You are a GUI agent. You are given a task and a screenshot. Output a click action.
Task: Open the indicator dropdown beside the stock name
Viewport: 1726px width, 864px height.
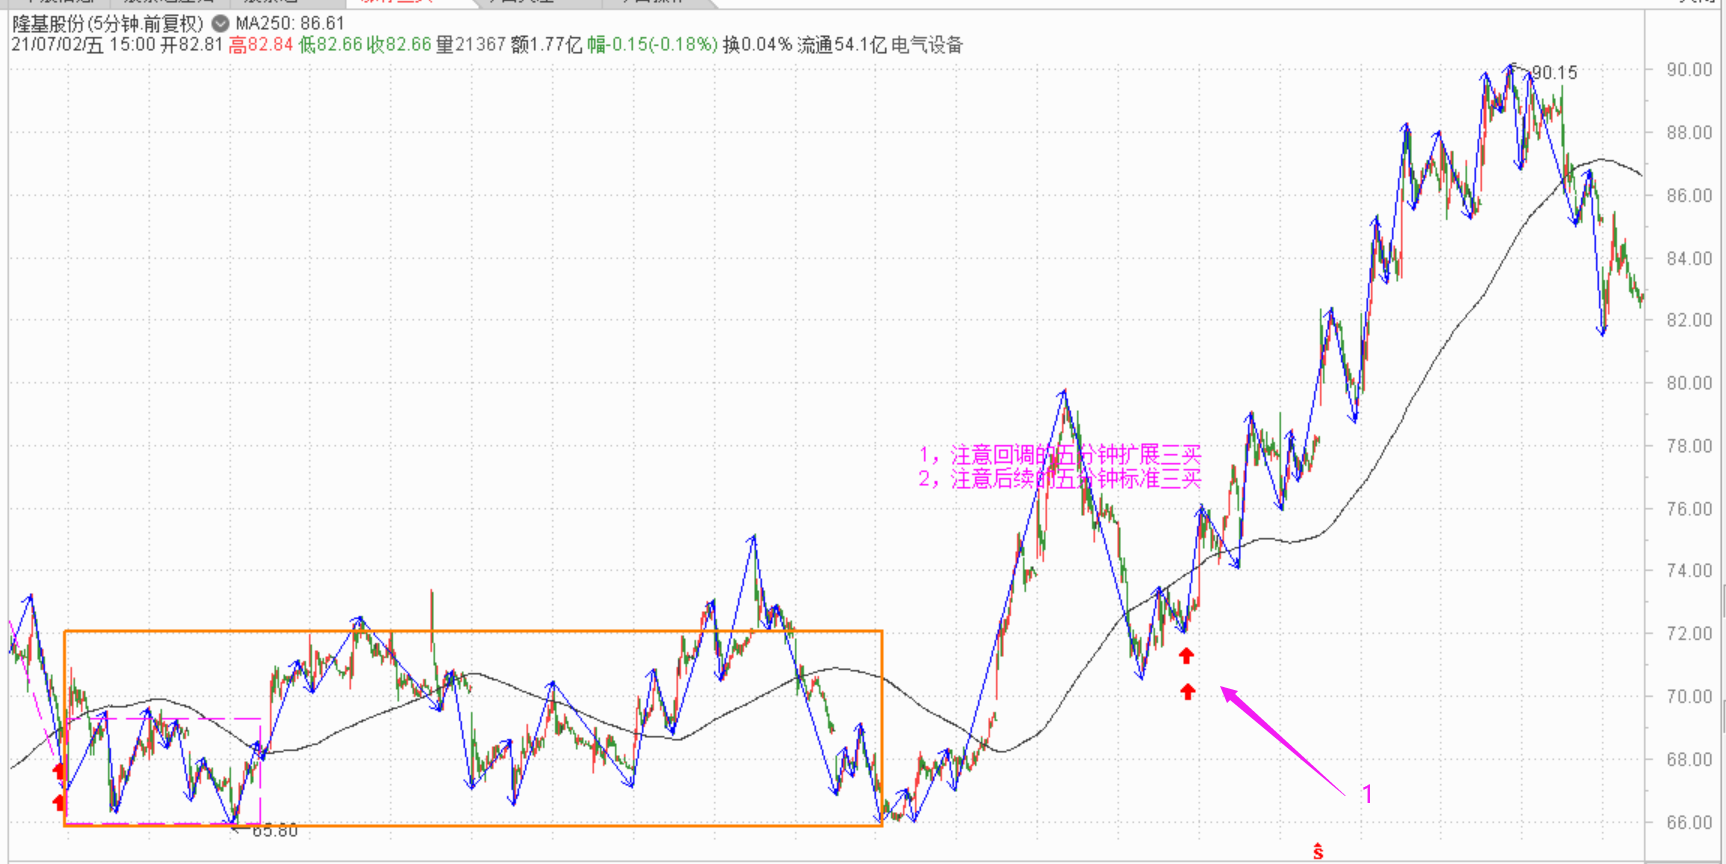pyautogui.click(x=220, y=23)
